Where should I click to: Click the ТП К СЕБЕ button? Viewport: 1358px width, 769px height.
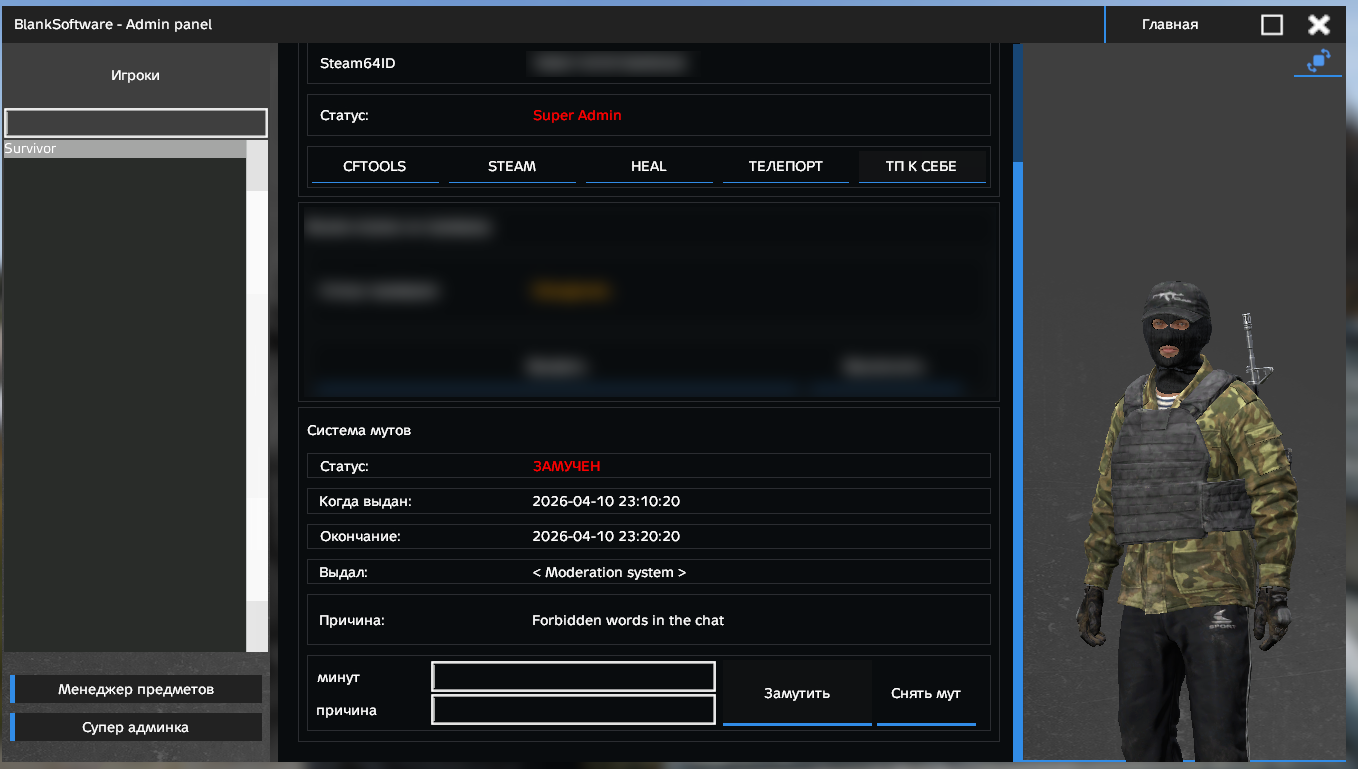pyautogui.click(x=922, y=167)
